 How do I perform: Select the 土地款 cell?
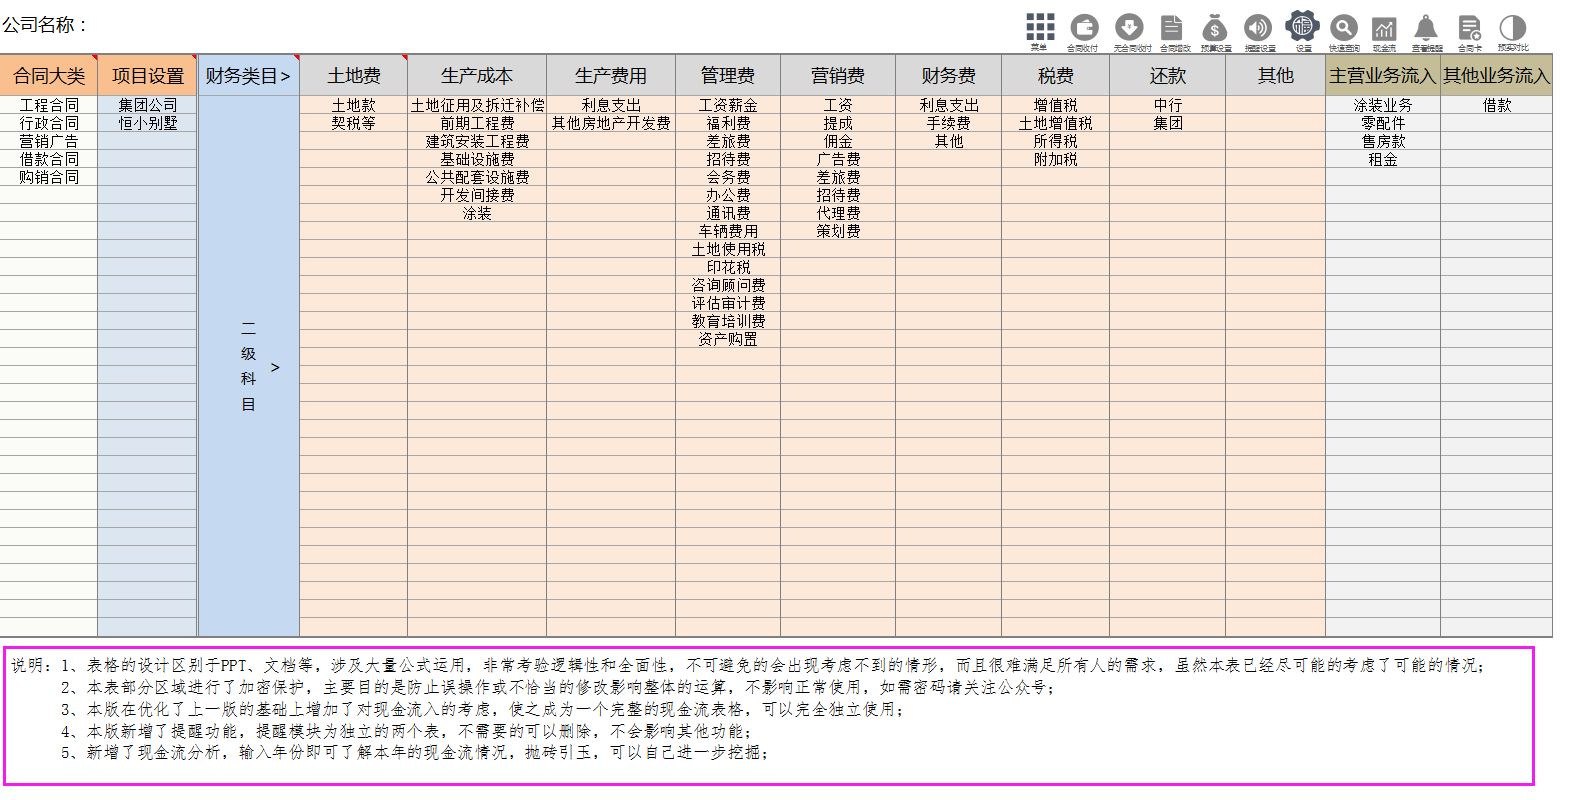tap(354, 105)
